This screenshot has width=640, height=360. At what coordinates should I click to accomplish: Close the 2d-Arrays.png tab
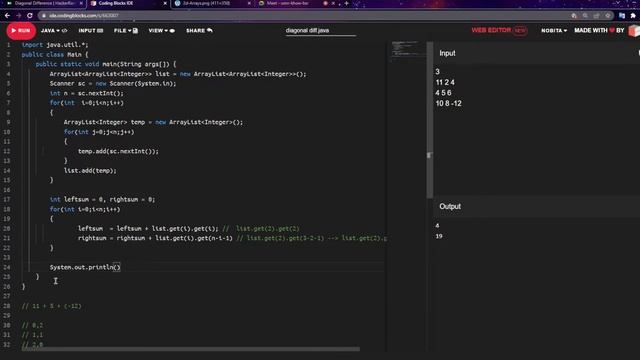[x=249, y=3]
